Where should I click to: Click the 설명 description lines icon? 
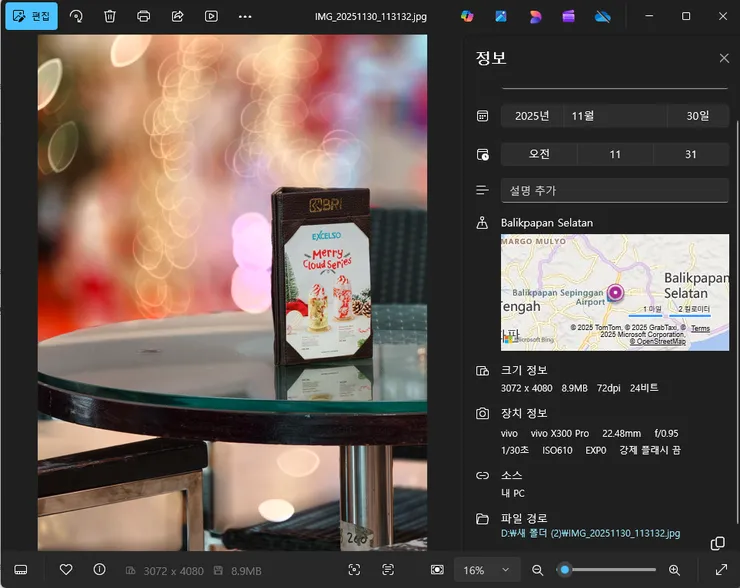(x=482, y=190)
